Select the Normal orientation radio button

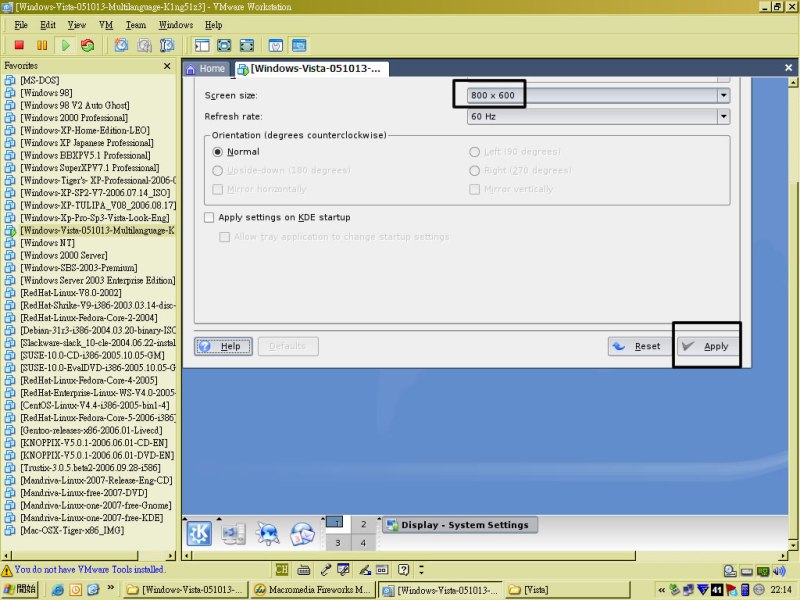pos(217,152)
